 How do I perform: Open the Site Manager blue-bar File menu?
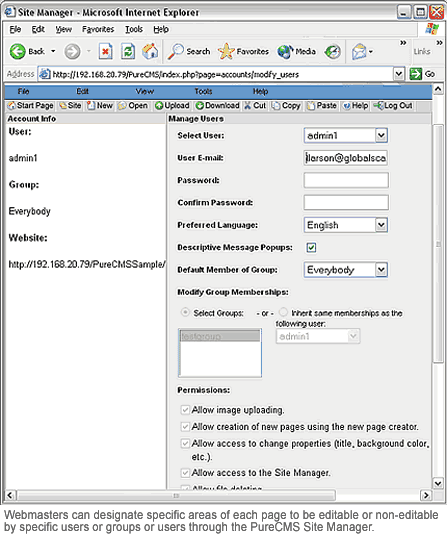coord(23,91)
